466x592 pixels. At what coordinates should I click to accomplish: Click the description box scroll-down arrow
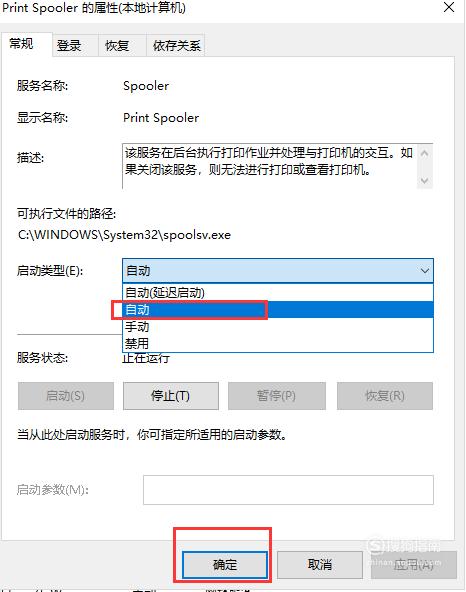pyautogui.click(x=424, y=180)
